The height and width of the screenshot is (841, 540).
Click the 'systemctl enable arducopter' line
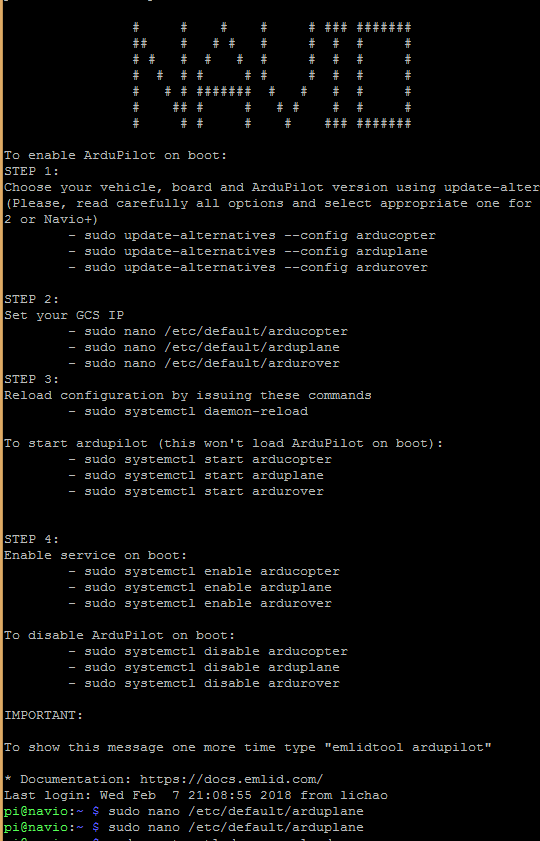[204, 572]
